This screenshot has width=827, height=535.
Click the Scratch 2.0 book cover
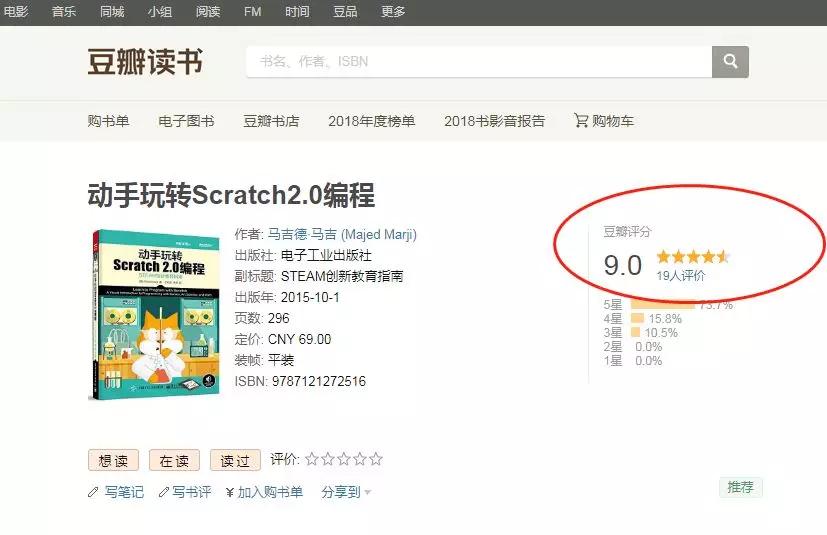tap(155, 314)
